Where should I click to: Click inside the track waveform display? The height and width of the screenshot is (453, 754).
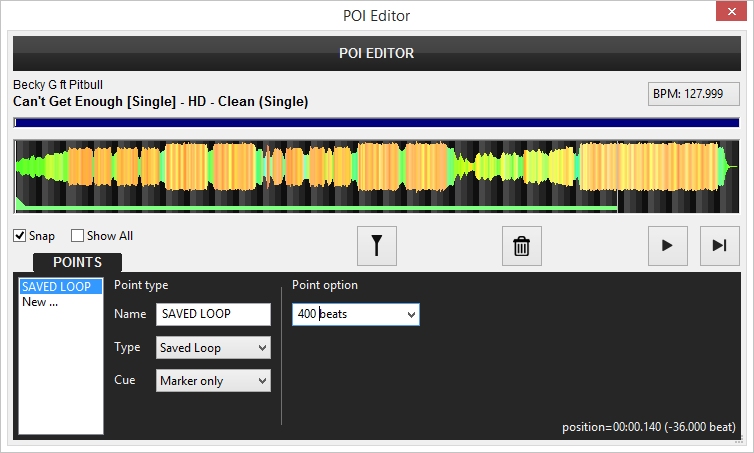pos(376,170)
